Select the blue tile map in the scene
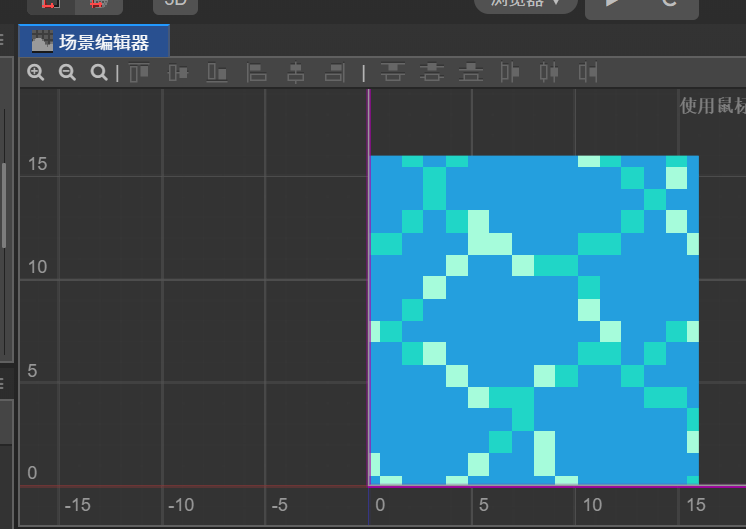 pos(534,320)
